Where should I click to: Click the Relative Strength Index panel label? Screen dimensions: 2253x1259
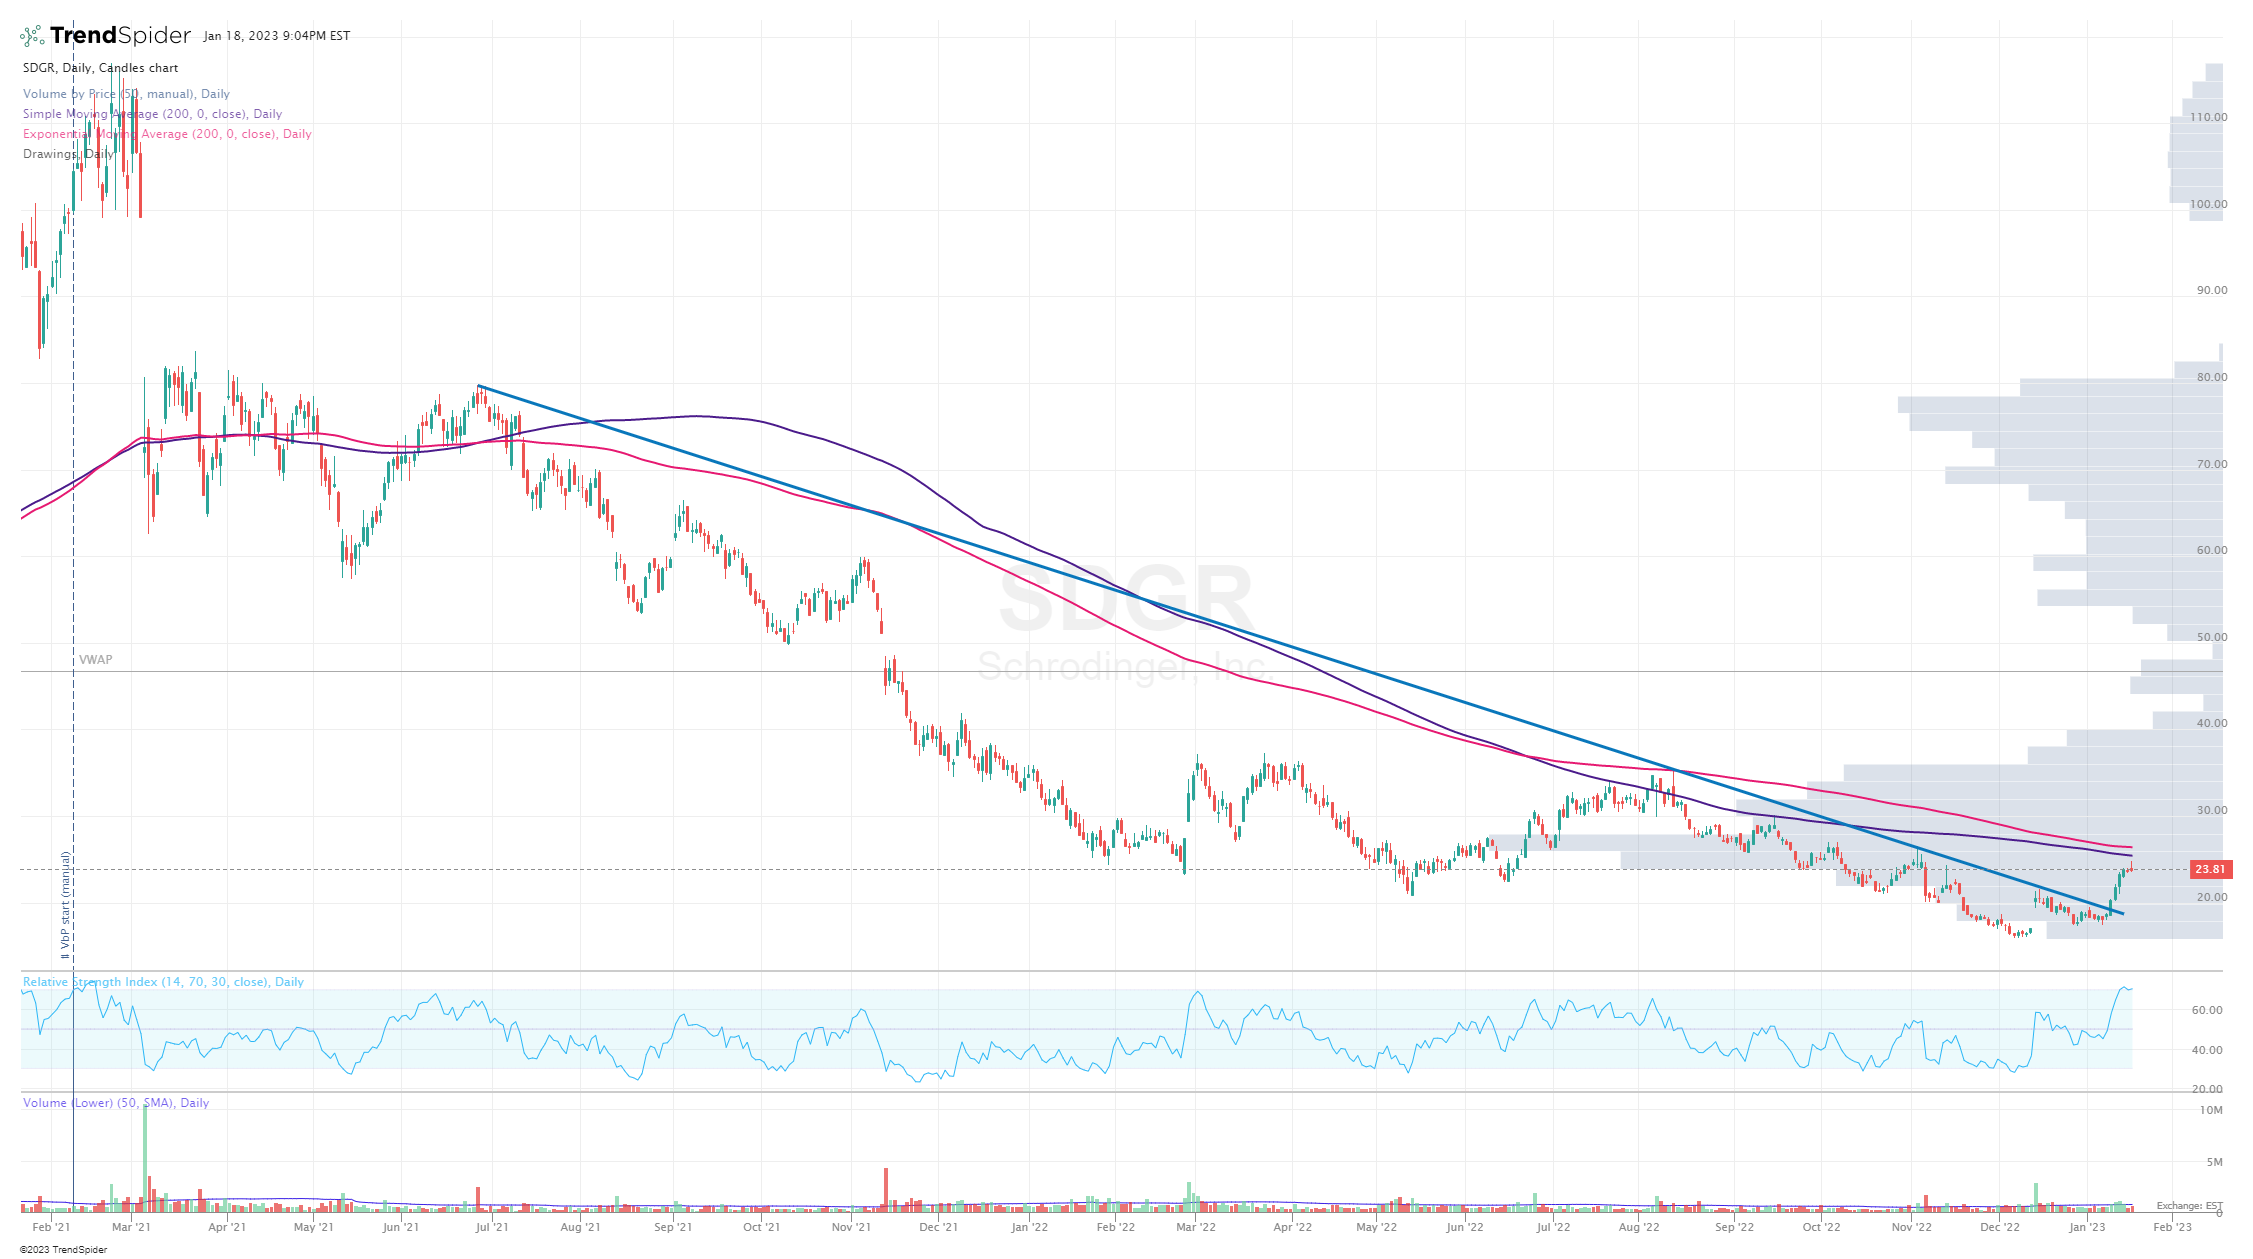[x=163, y=982]
